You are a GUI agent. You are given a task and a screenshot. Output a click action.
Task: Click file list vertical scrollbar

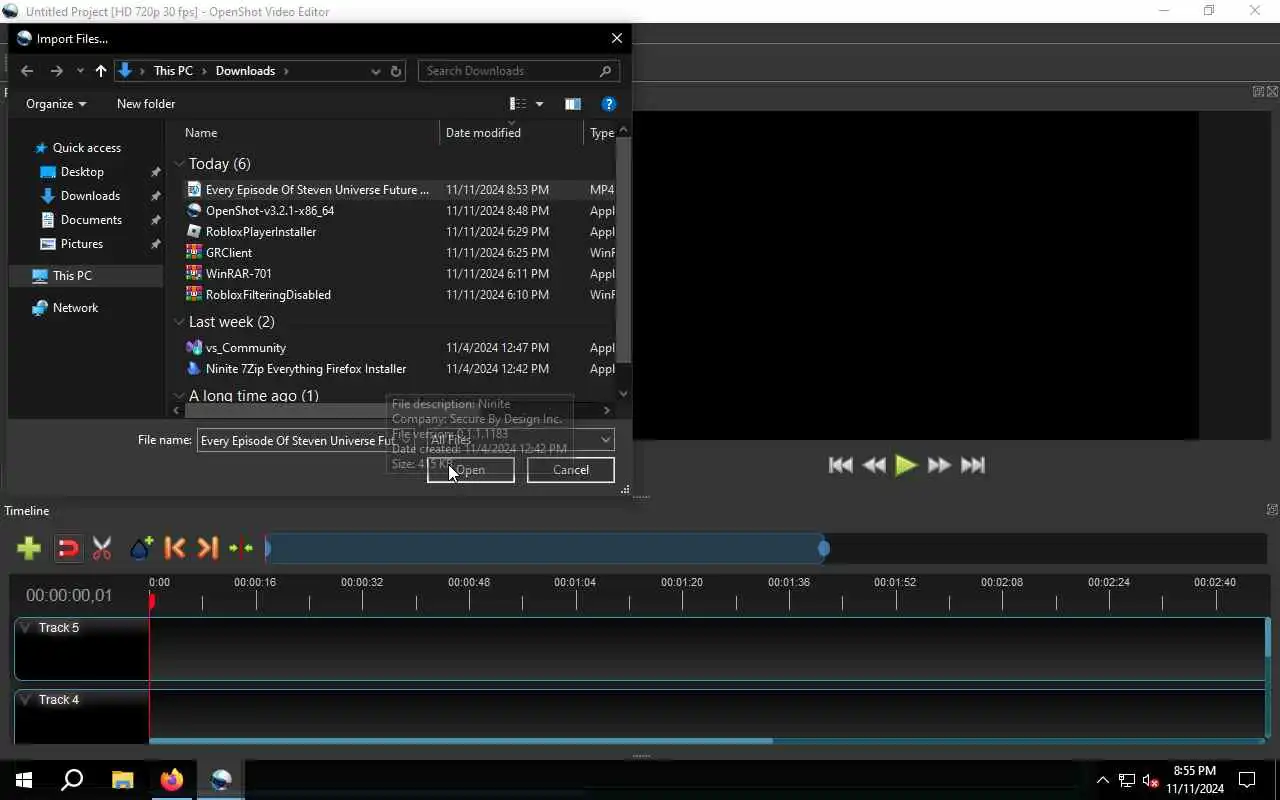(x=624, y=250)
